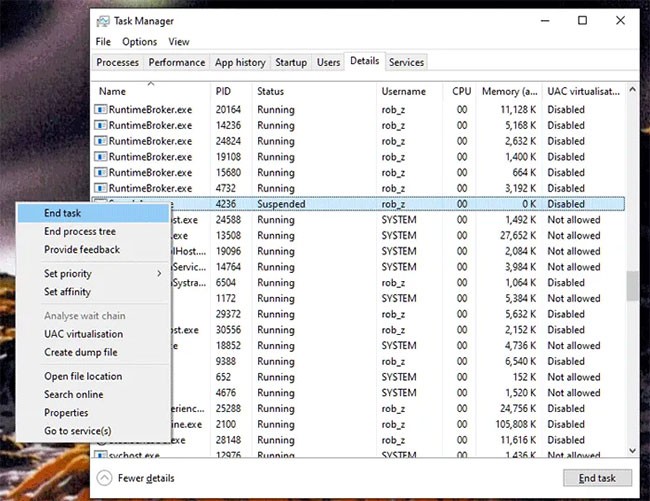650x501 pixels.
Task: Switch to the Services tab
Action: coord(406,62)
